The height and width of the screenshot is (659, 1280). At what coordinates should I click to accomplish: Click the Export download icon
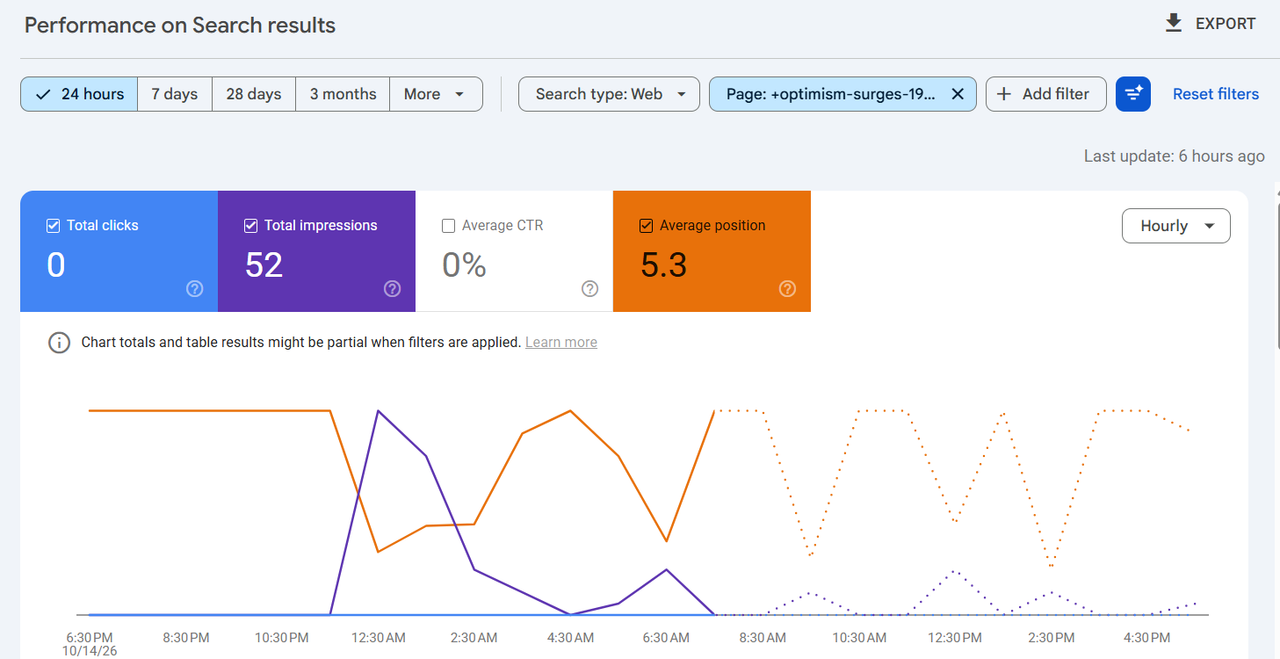[1174, 23]
